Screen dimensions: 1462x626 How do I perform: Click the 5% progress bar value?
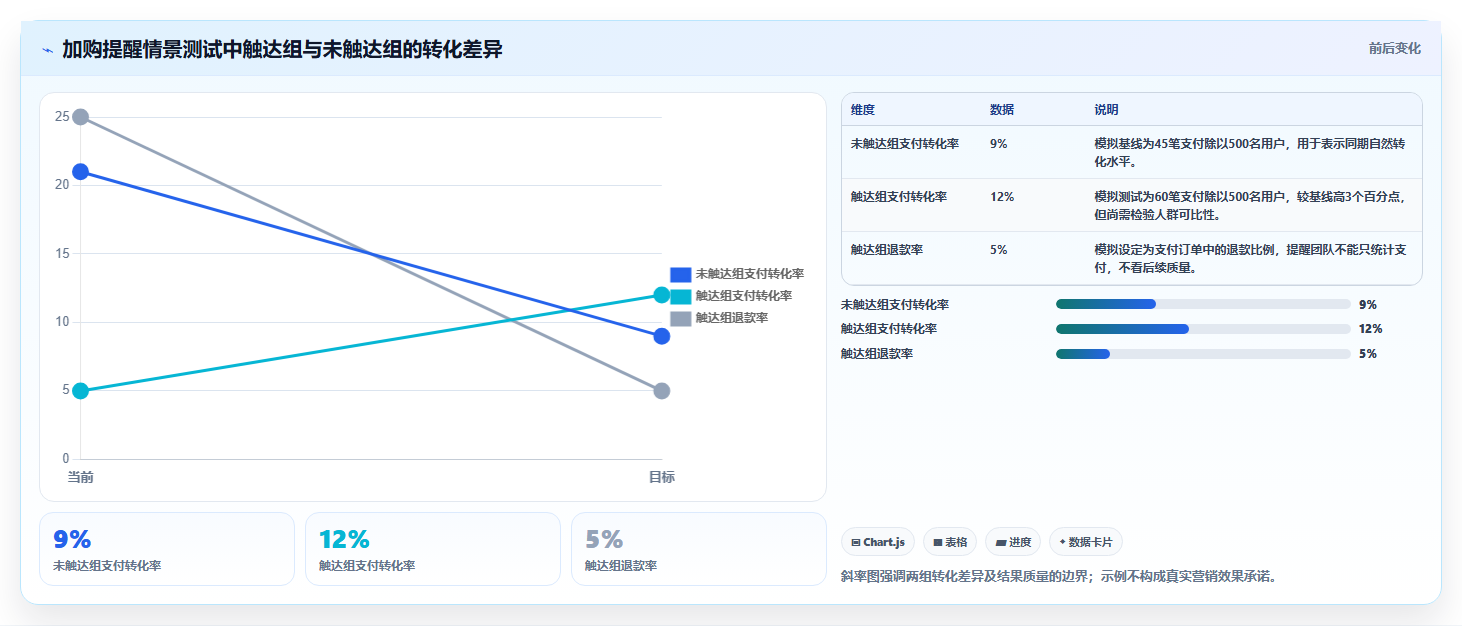point(1368,354)
